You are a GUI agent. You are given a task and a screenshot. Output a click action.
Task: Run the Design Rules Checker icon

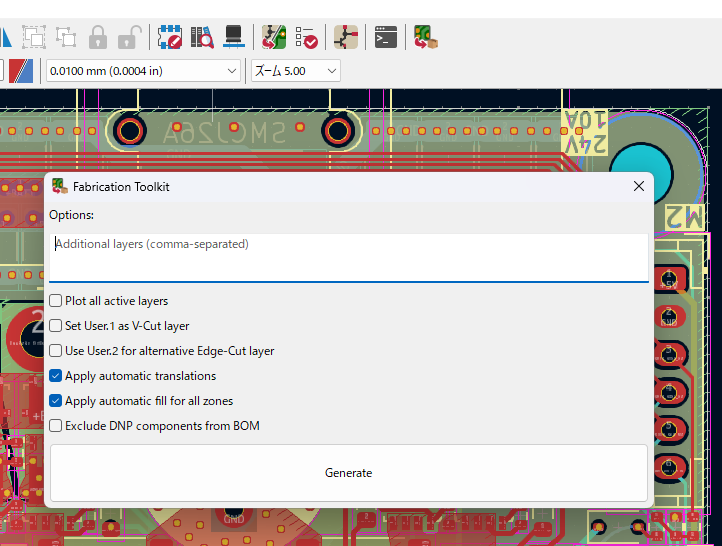(306, 38)
